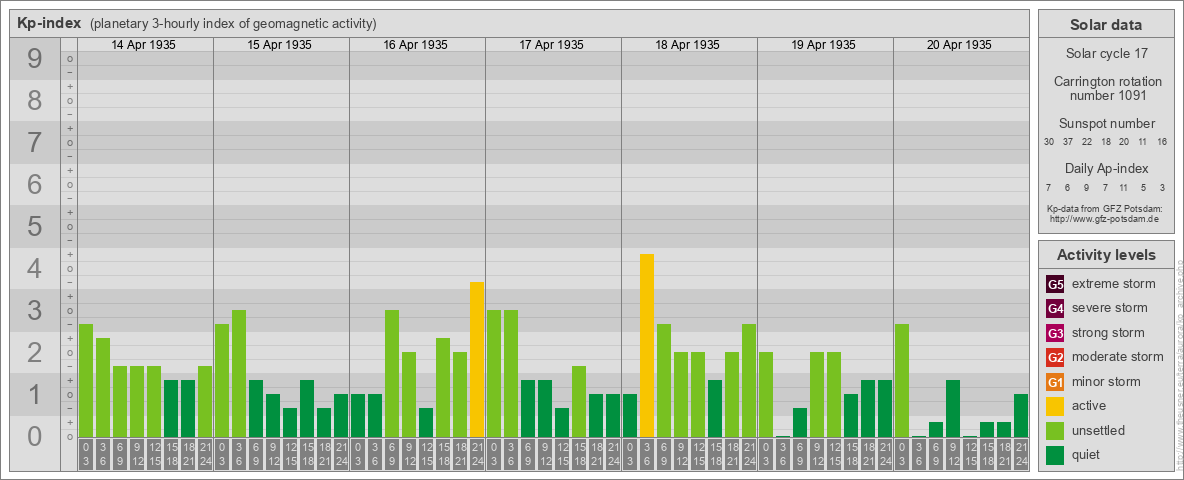Click the 3-6 hour label under 18 Apr
The height and width of the screenshot is (480, 1184).
646,454
